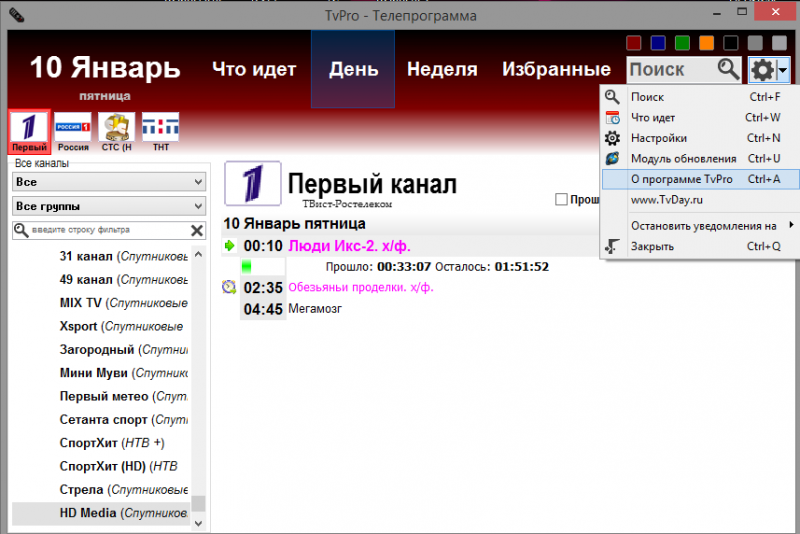Select Сетанта спорт channel
The width and height of the screenshot is (800, 534).
123,420
